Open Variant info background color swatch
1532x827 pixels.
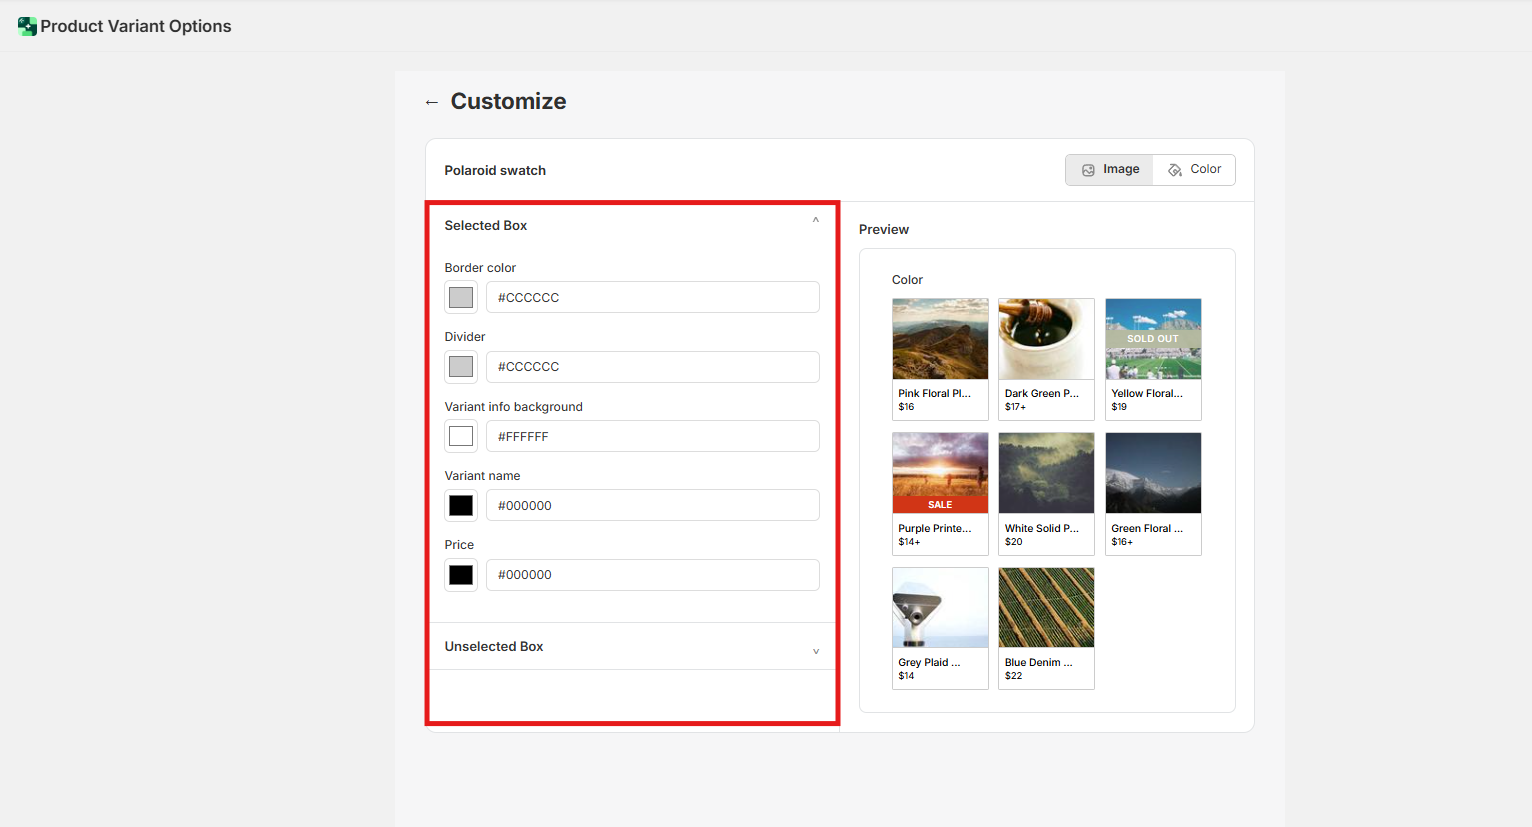coord(461,437)
